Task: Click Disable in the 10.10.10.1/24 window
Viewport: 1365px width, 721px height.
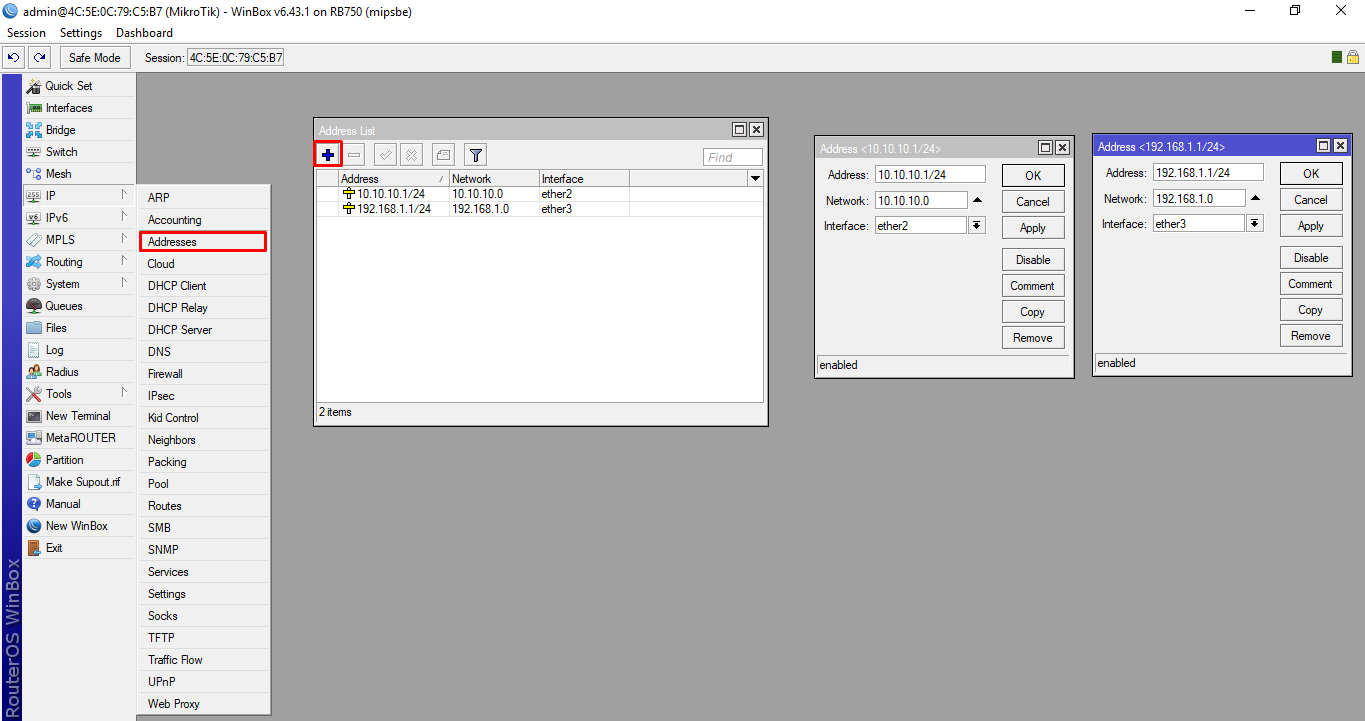Action: [1033, 260]
